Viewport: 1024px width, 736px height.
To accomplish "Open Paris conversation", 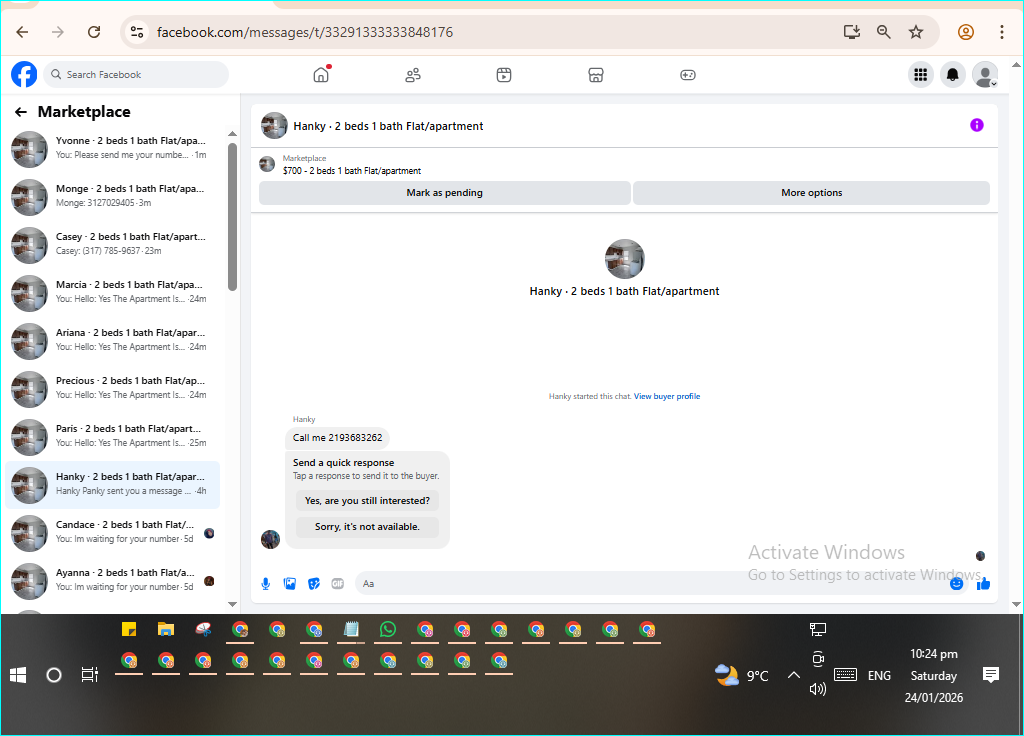I will tap(112, 436).
